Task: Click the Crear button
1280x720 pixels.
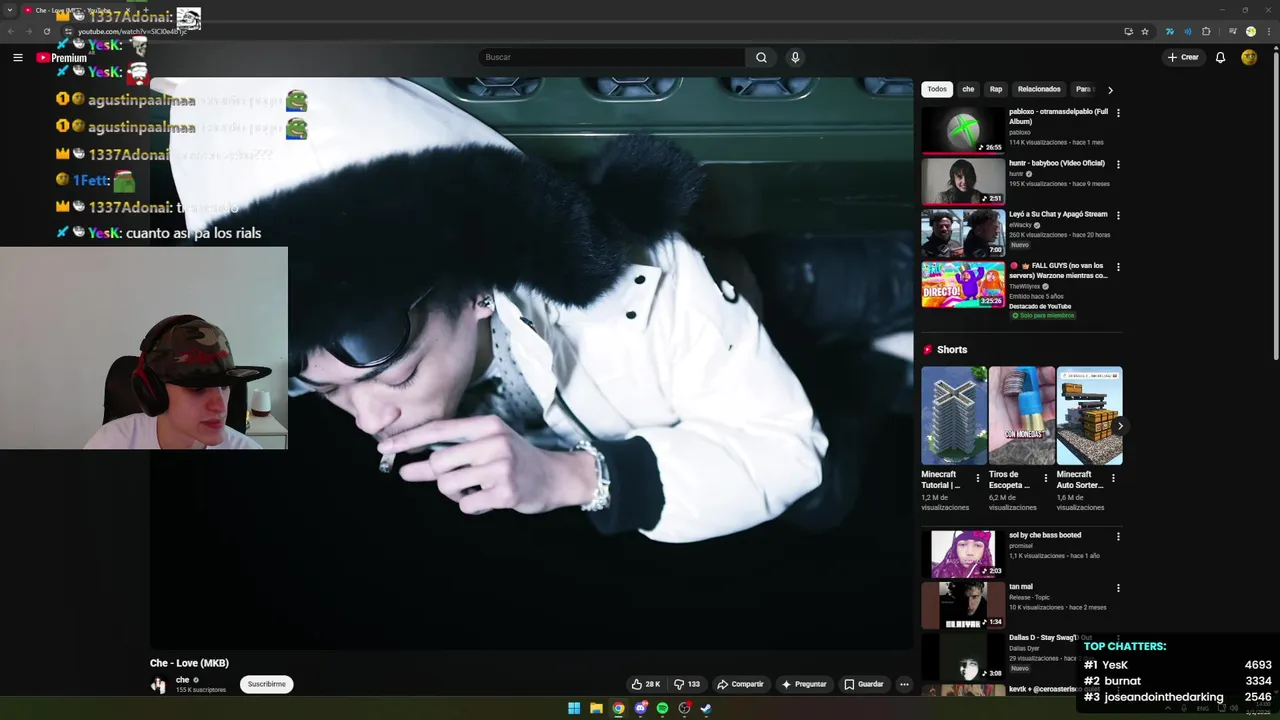Action: (1183, 57)
